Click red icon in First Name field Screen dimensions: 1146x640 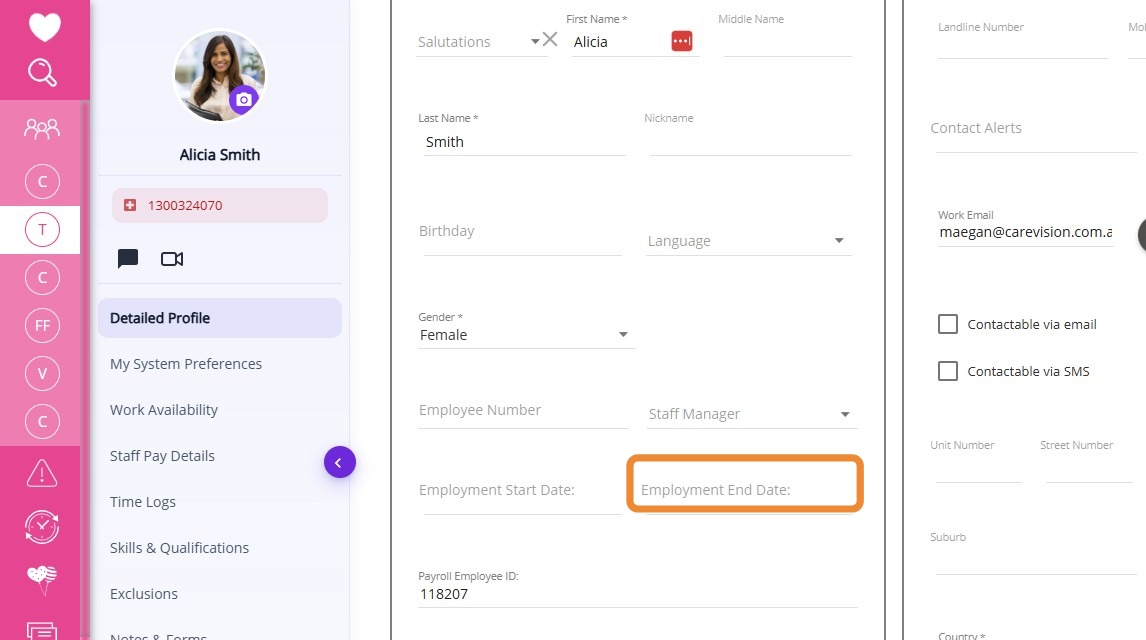click(x=682, y=41)
